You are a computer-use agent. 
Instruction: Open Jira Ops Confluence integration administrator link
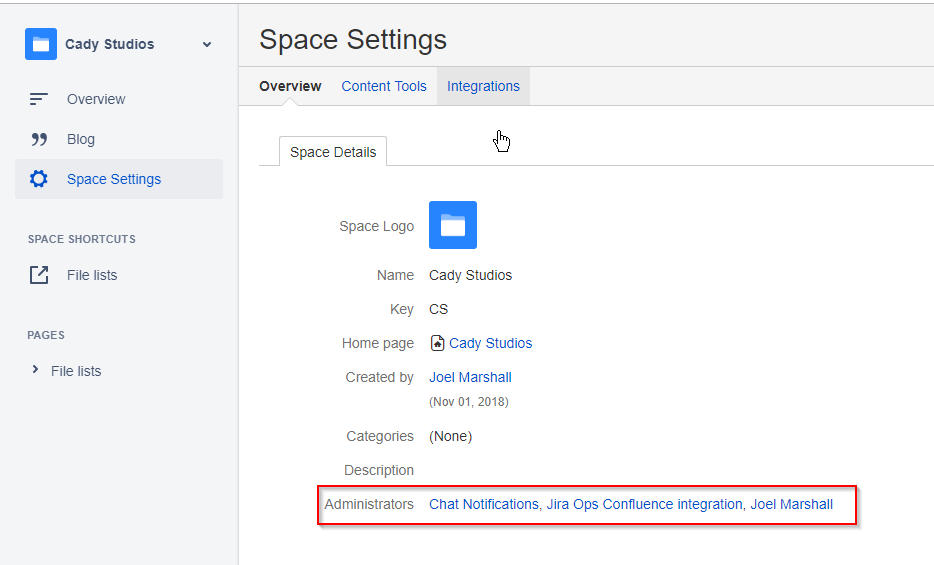coord(645,504)
